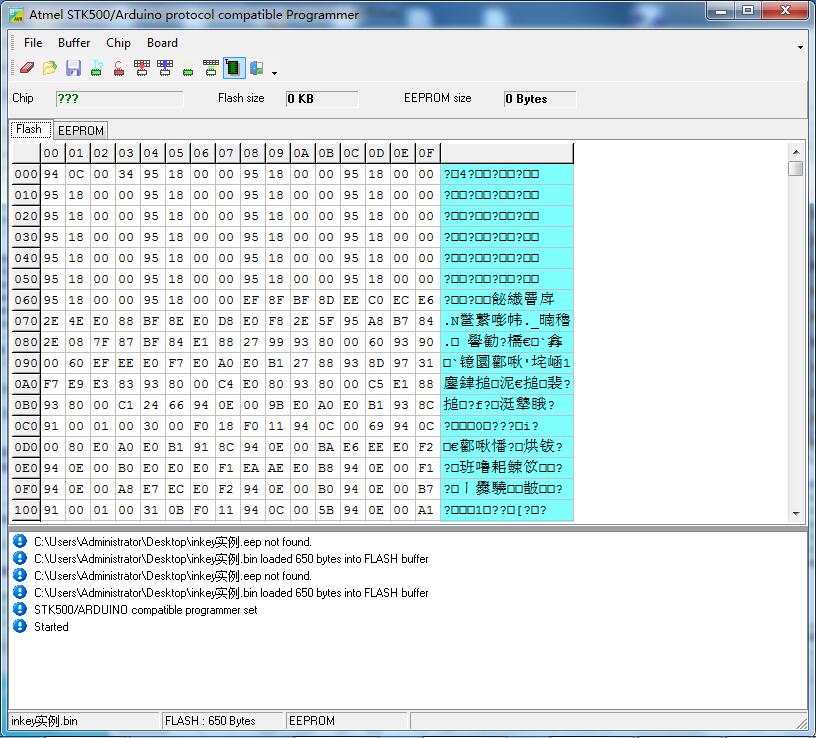Screen dimensions: 816x738
Task: Click the highlighted green chip selection icon
Action: (x=234, y=68)
